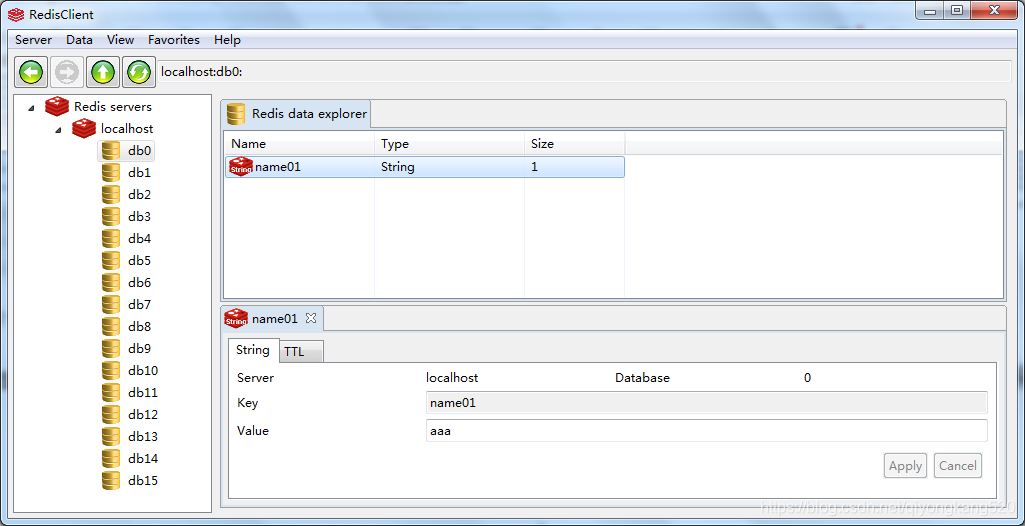Select the Redis servers tree label
This screenshot has width=1025, height=526.
click(x=113, y=107)
